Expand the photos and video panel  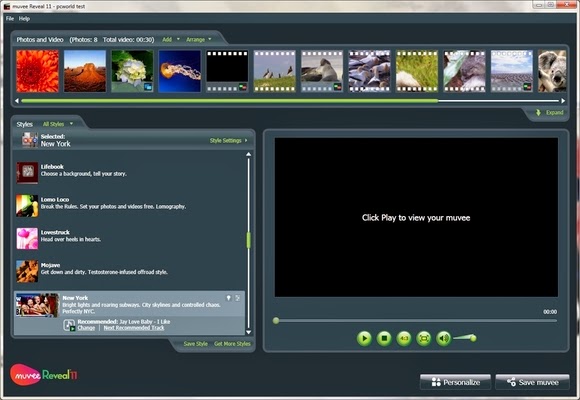click(x=550, y=112)
